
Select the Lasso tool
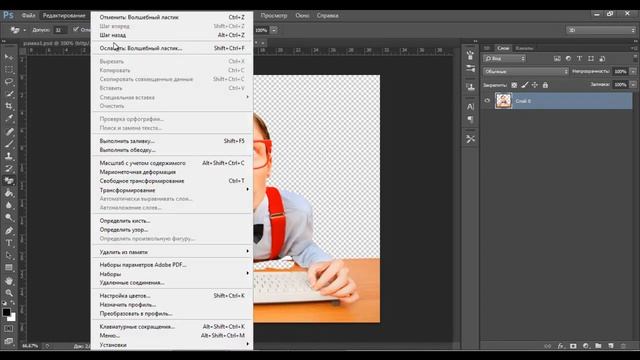tap(9, 82)
